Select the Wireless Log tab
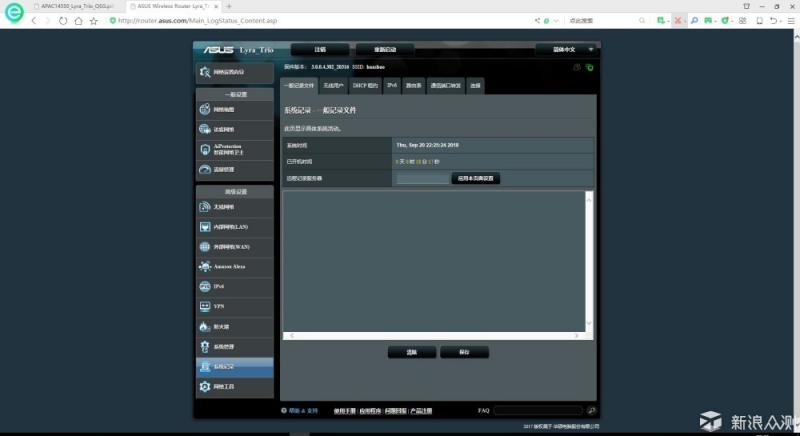Viewport: 800px width, 436px height. click(333, 86)
